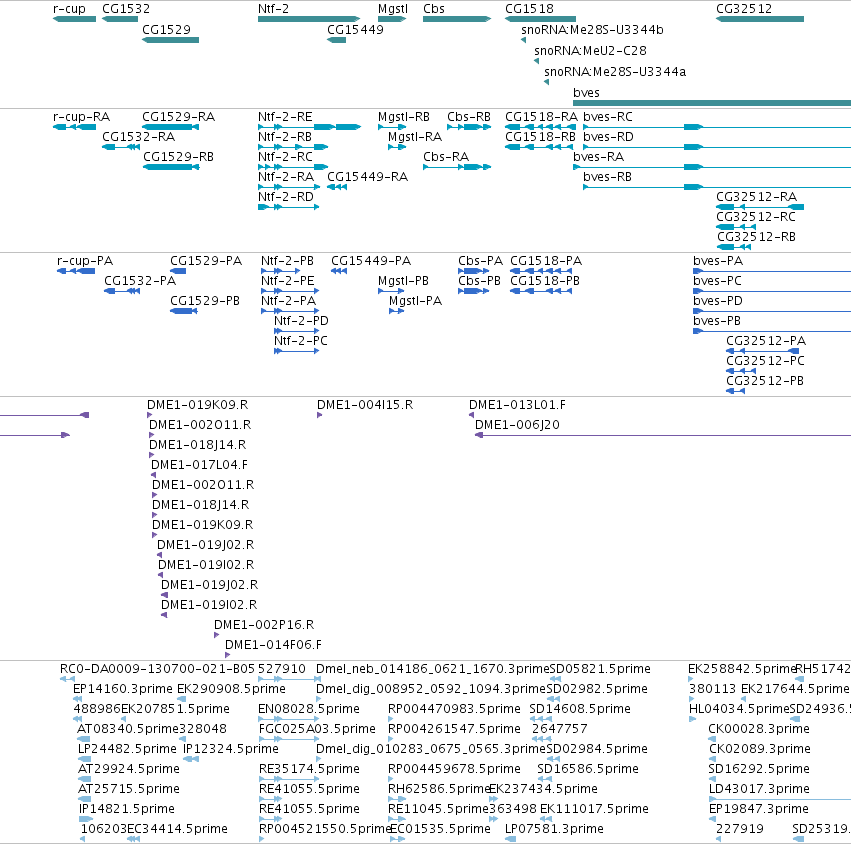Click the Cbs gene feature bar

[457, 19]
